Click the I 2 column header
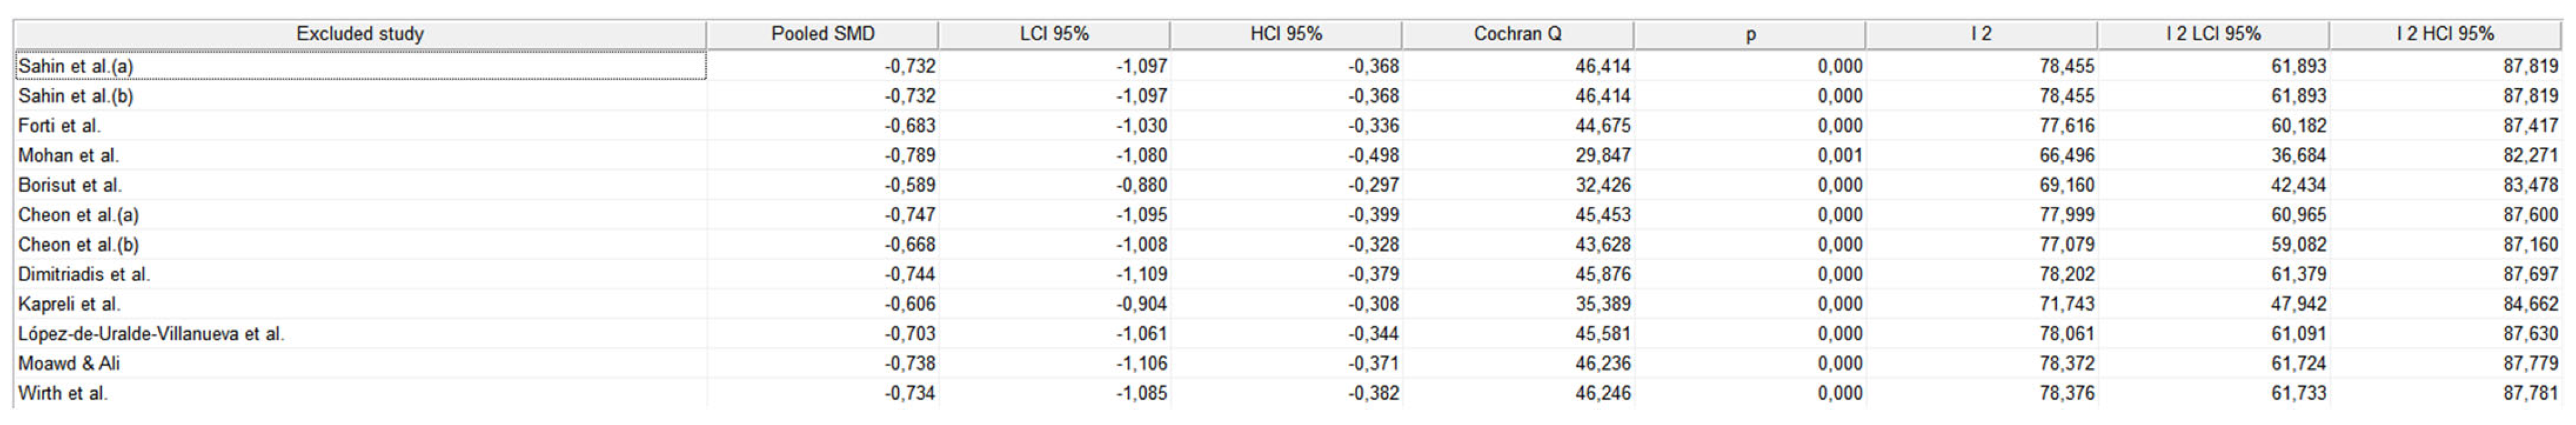Screen dimensions: 2576x425 tap(1981, 34)
